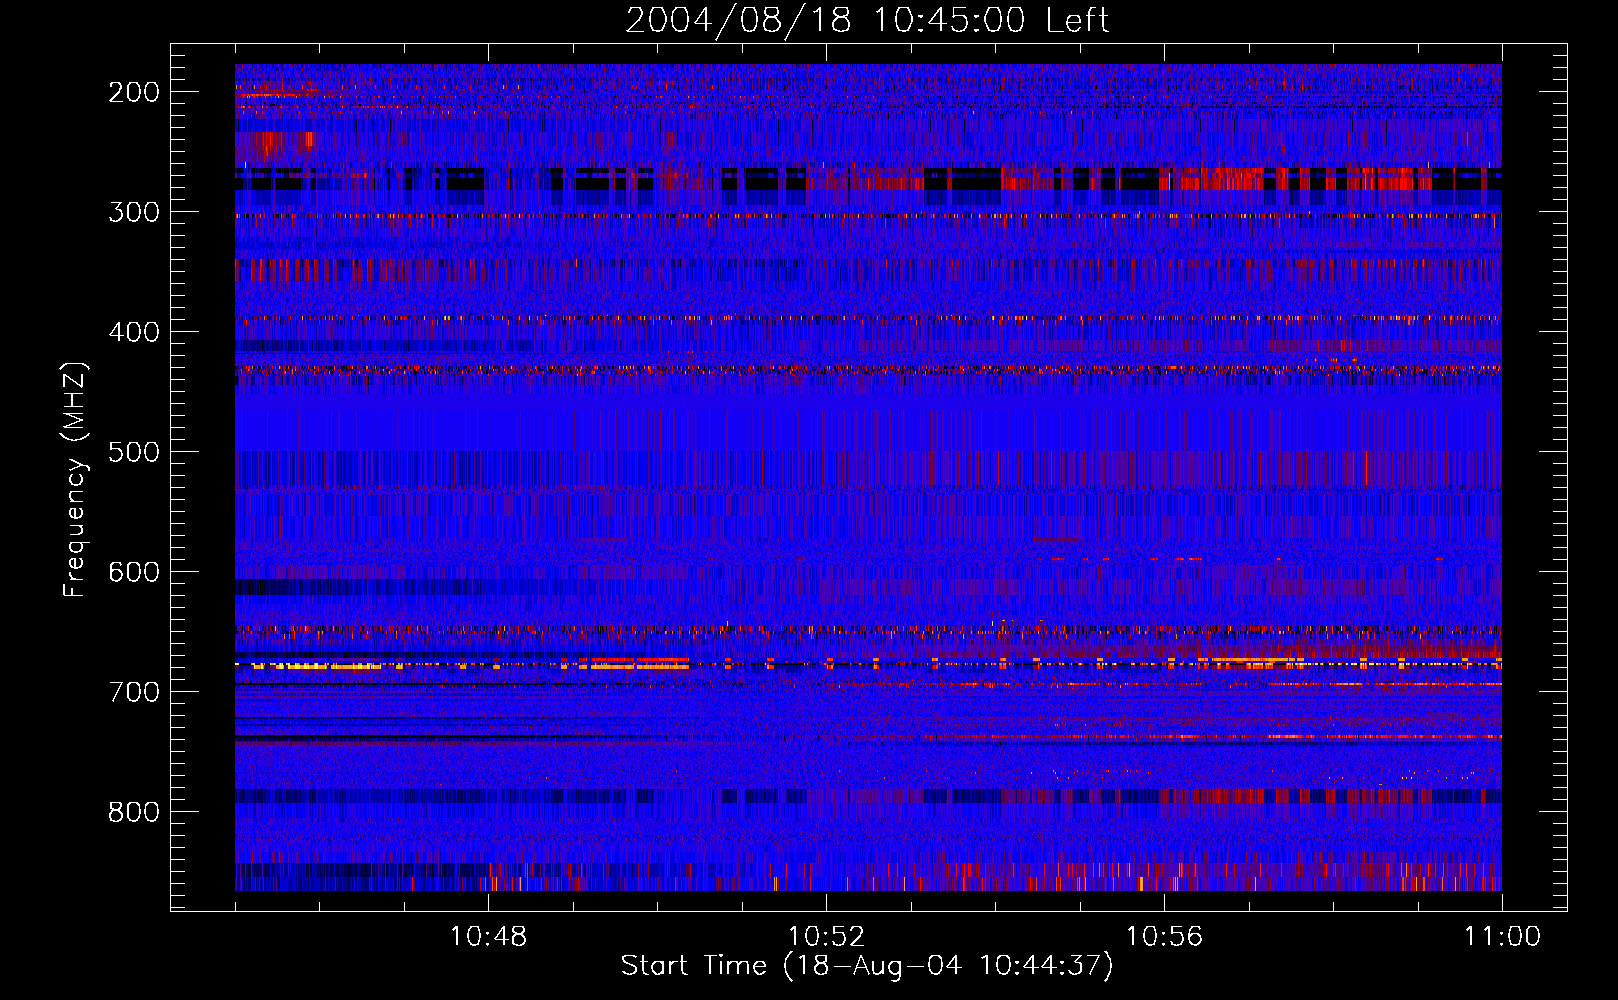Click the 10:52 time tick label
This screenshot has width=1618, height=1000.
tap(826, 936)
